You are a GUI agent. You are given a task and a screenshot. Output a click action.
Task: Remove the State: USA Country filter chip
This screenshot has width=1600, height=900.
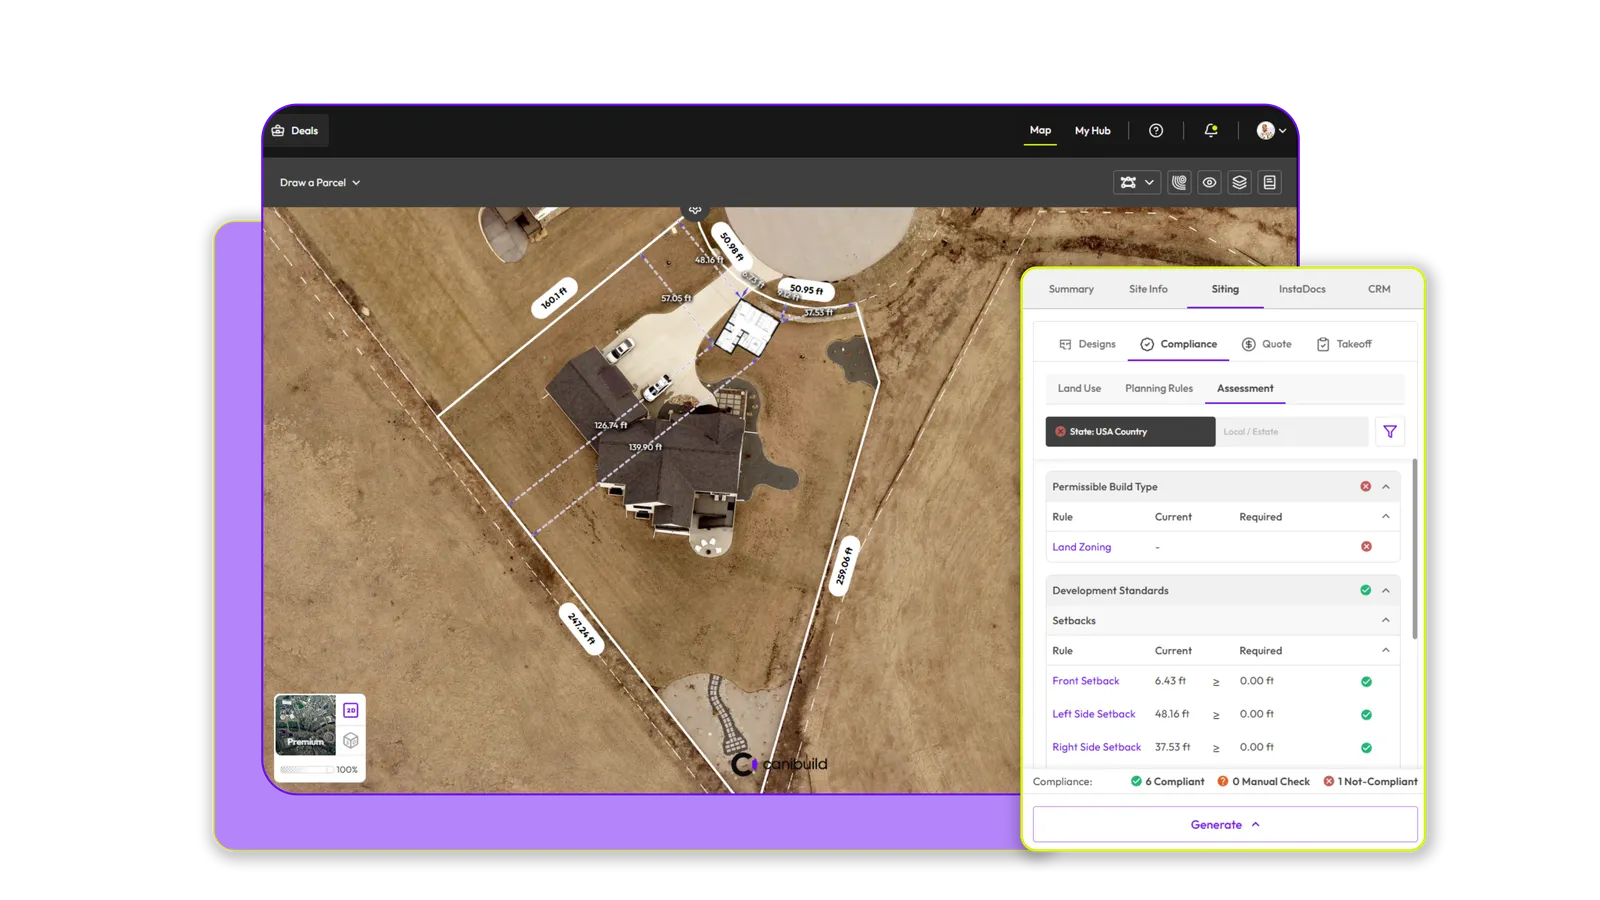1061,432
